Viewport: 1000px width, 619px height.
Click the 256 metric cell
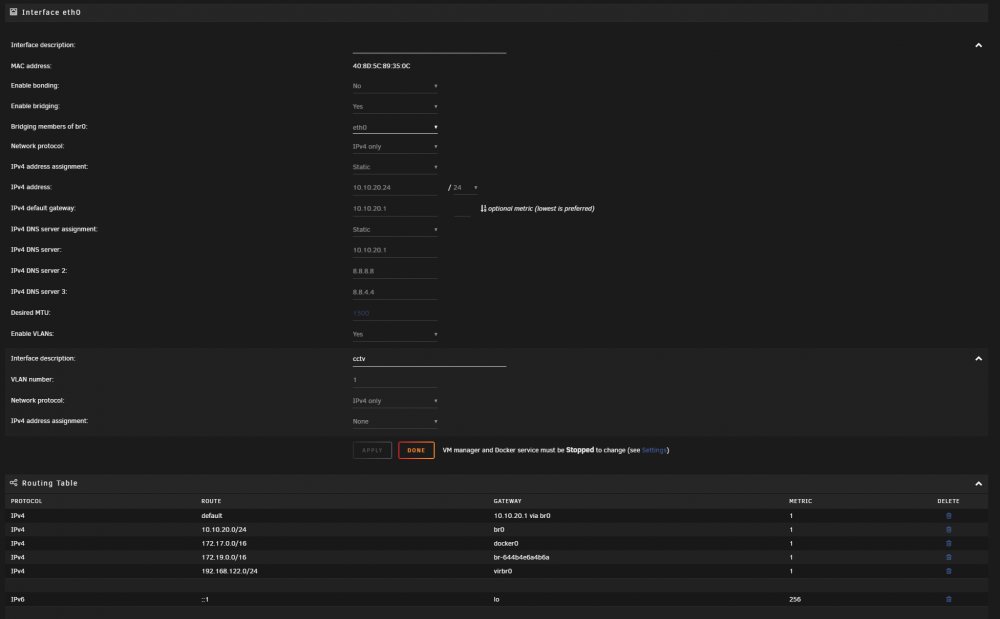point(795,599)
